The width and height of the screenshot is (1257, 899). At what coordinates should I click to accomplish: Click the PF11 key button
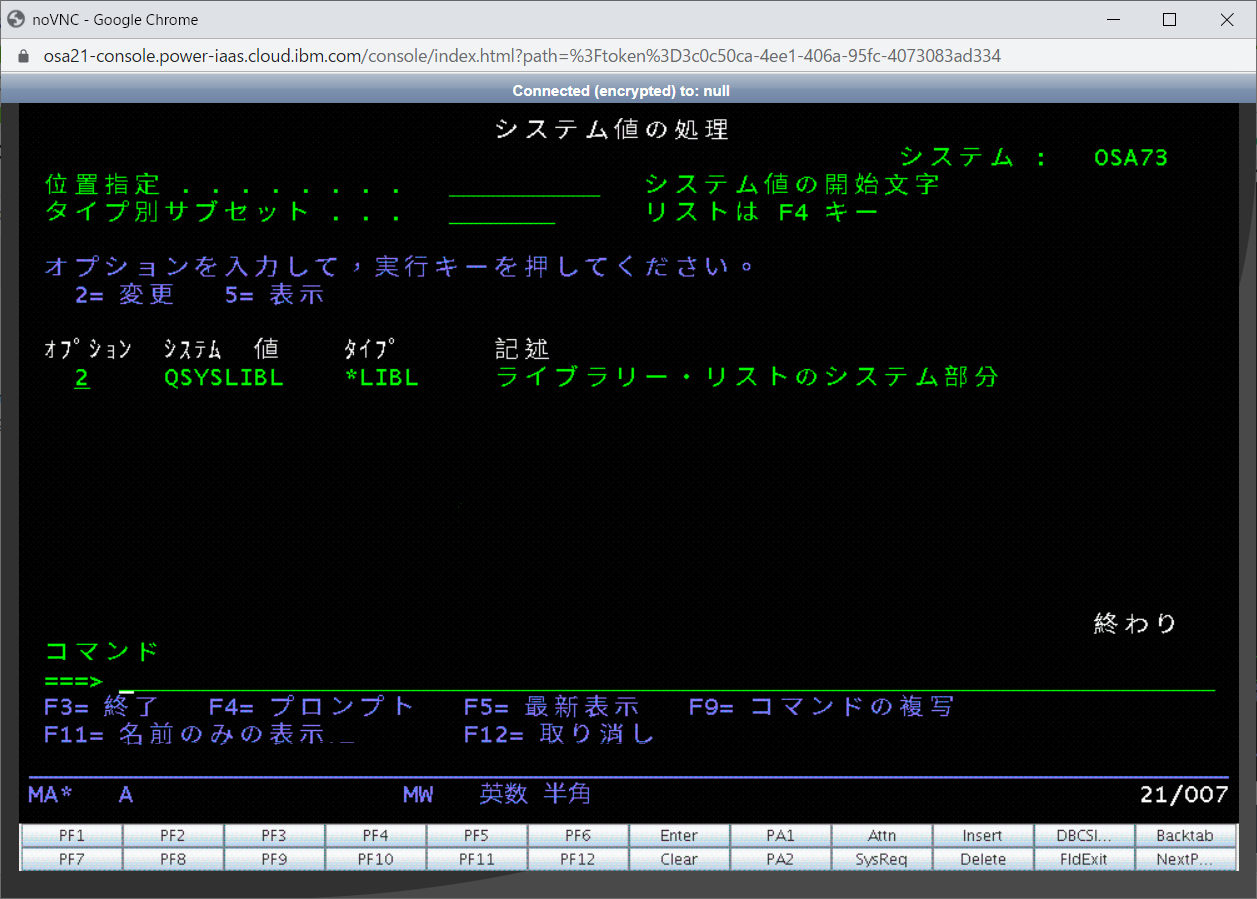[477, 859]
